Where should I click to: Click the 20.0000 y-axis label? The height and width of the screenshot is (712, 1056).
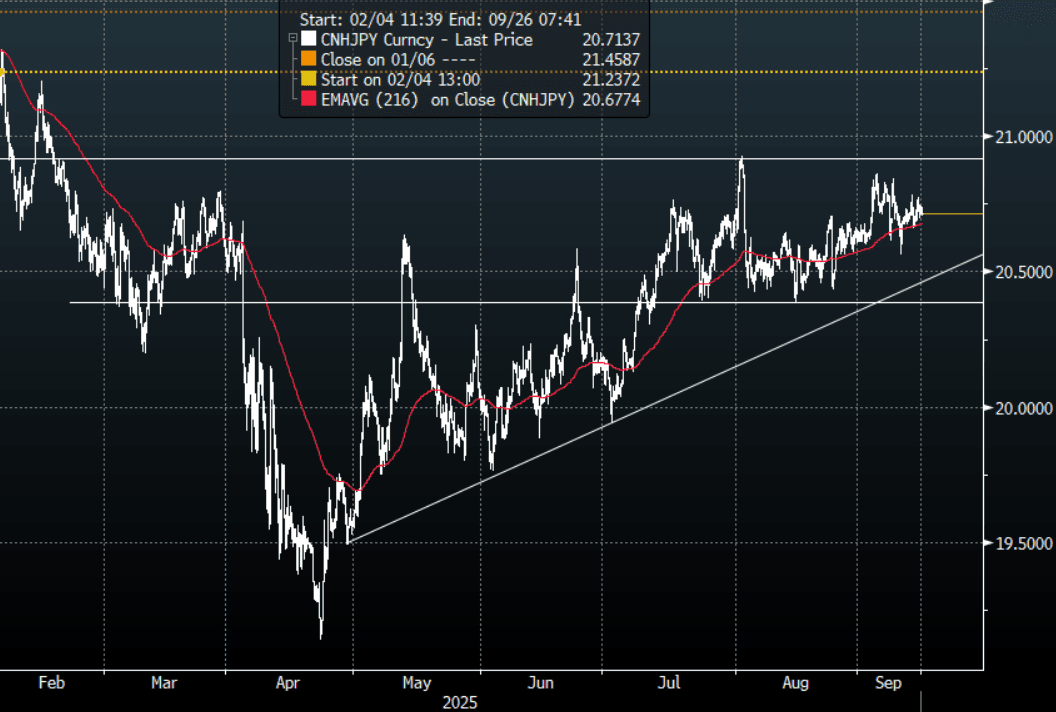coord(1024,408)
